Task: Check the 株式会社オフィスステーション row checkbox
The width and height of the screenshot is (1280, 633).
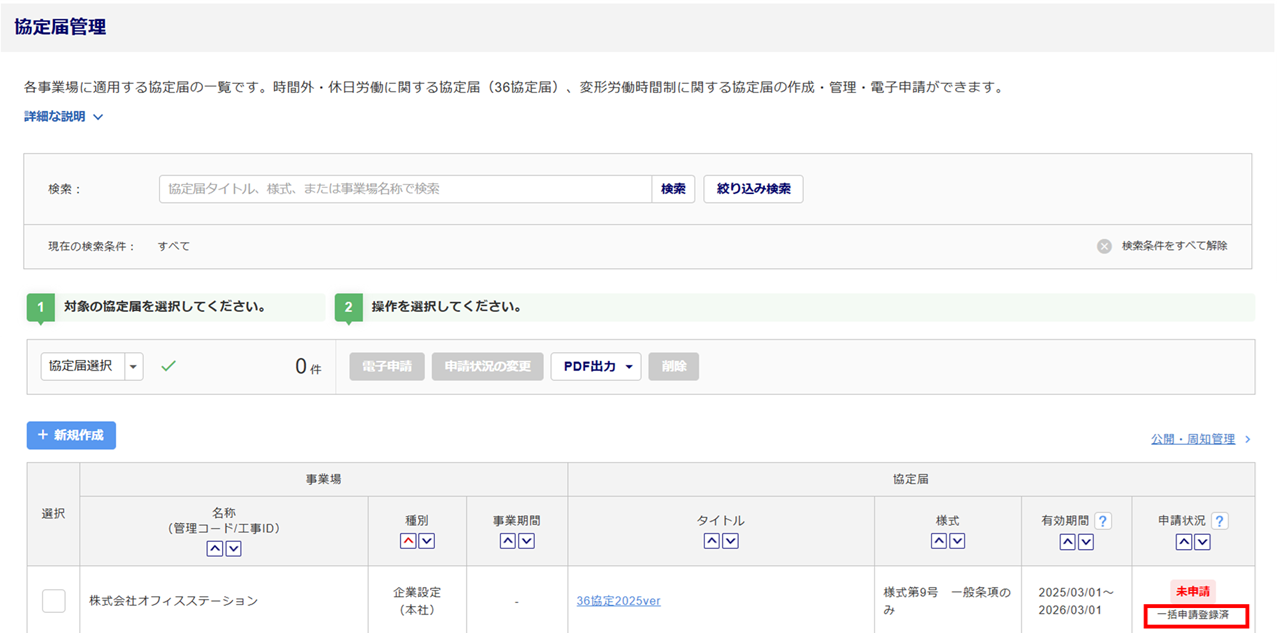Action: (x=54, y=601)
